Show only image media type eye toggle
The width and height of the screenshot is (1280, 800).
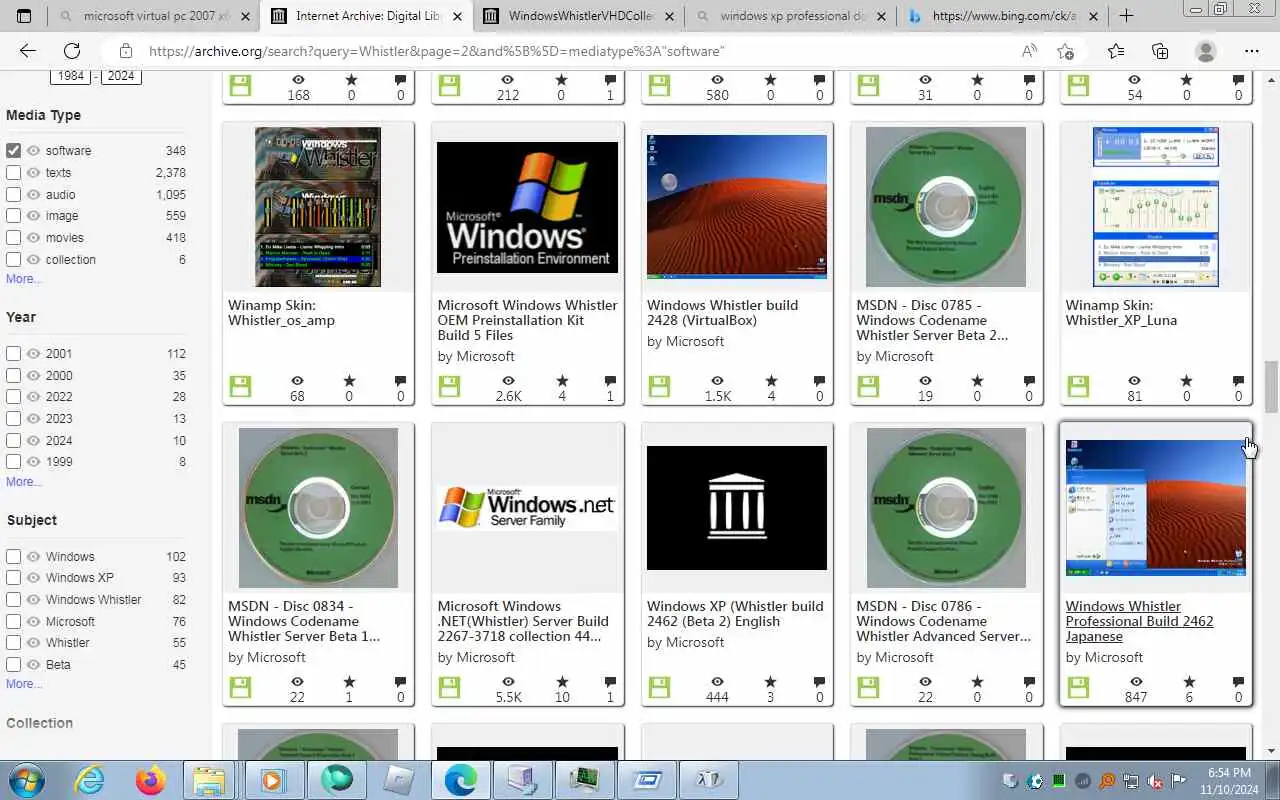point(33,215)
